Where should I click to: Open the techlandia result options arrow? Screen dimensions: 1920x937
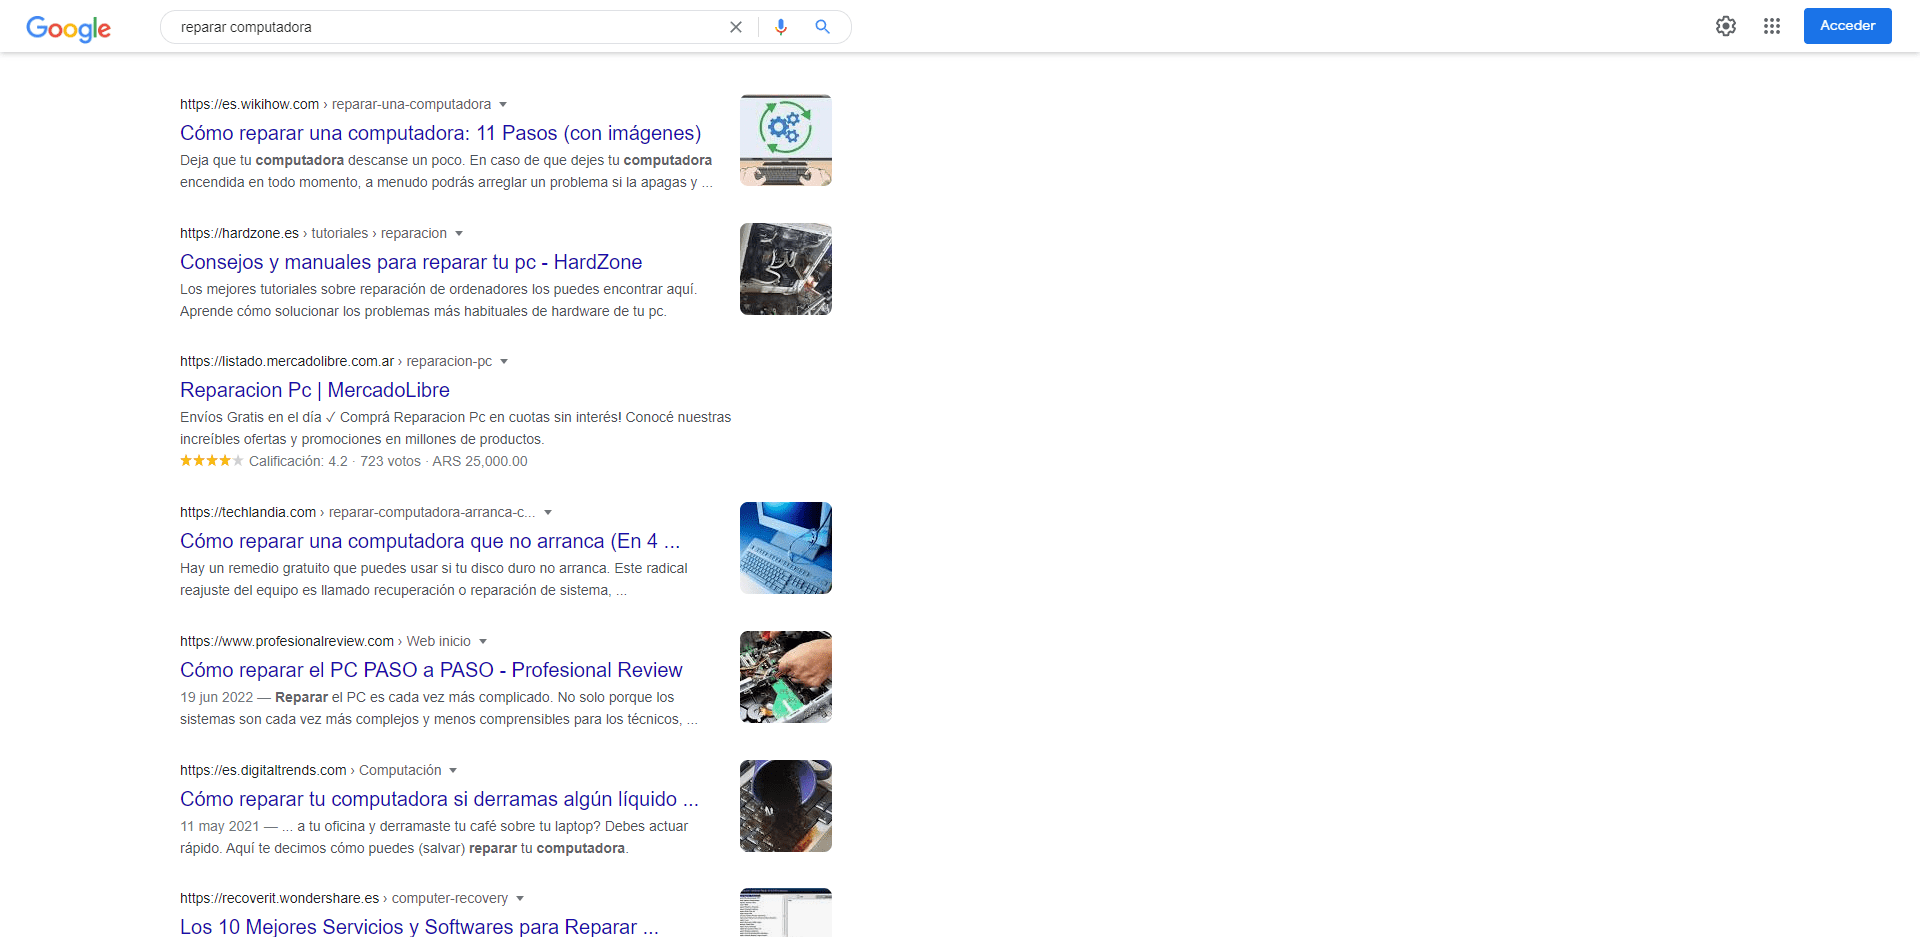click(548, 513)
